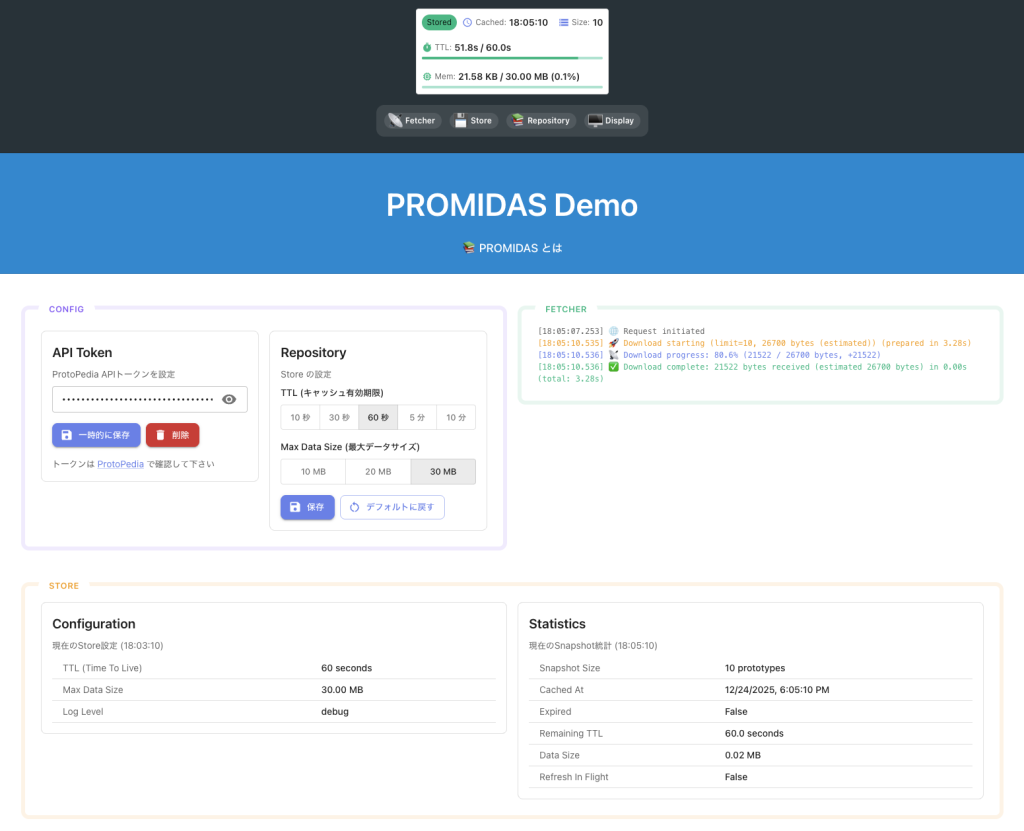Click the monitor Display icon
The image size is (1024, 831).
pos(595,121)
